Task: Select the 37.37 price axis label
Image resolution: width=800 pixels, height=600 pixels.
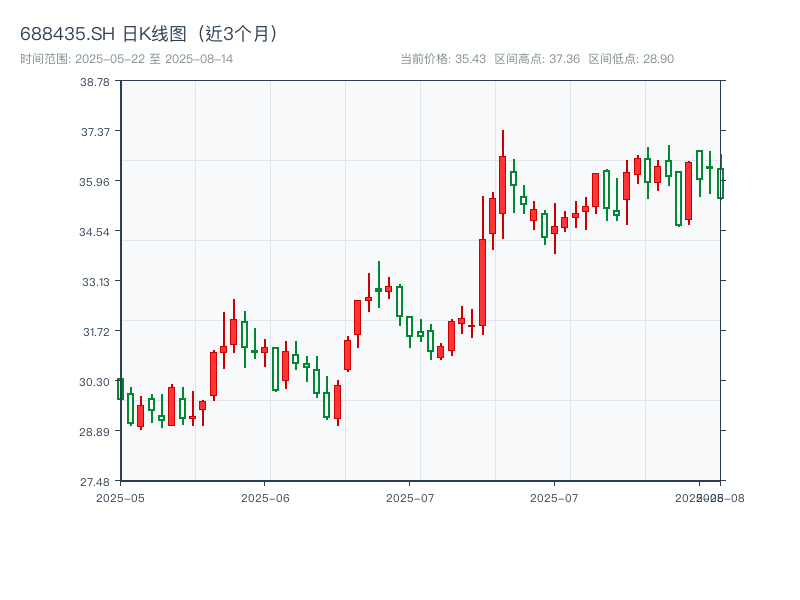Action: tap(95, 132)
